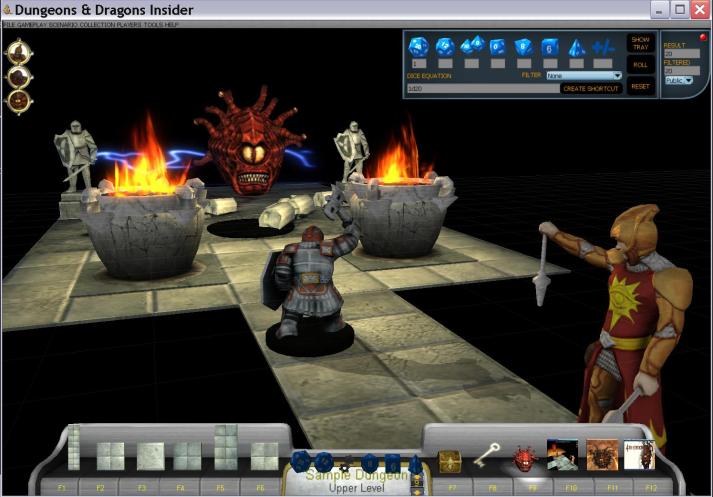713x497 pixels.
Task: Open the Collection menu
Action: 97,25
